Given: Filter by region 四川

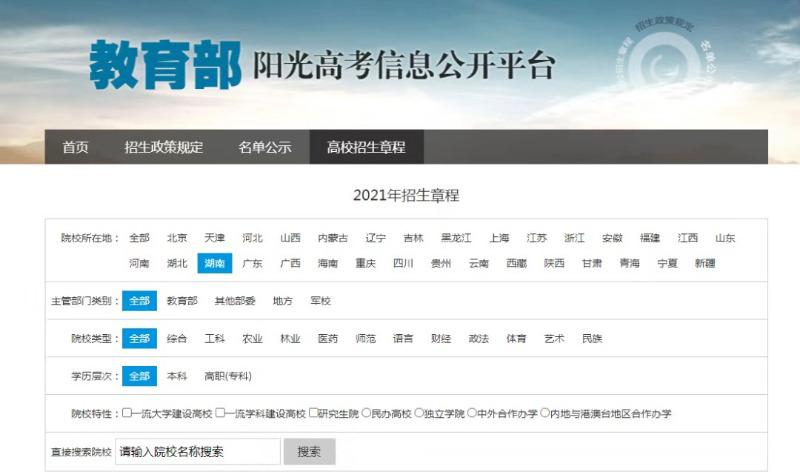Looking at the screenshot, I should tap(403, 263).
